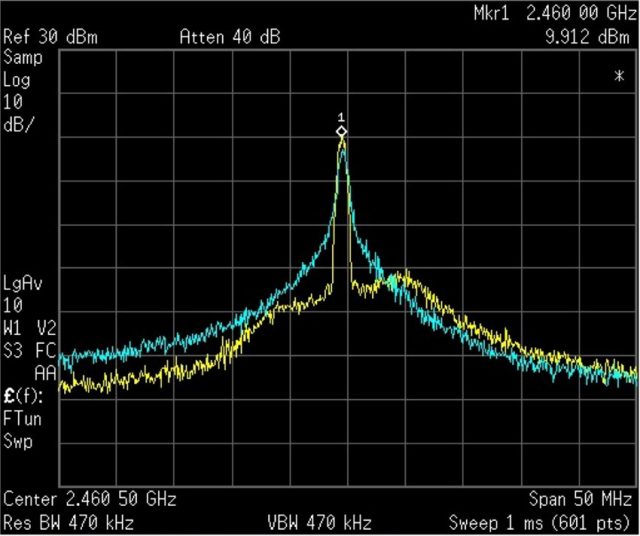Click the W1 V2 trace status text
The image size is (640, 536).
click(x=29, y=328)
